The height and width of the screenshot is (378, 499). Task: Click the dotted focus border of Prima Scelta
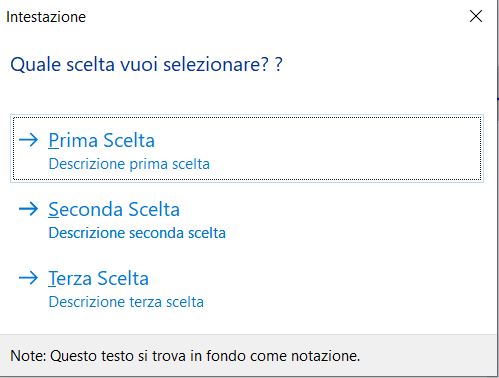click(x=247, y=117)
